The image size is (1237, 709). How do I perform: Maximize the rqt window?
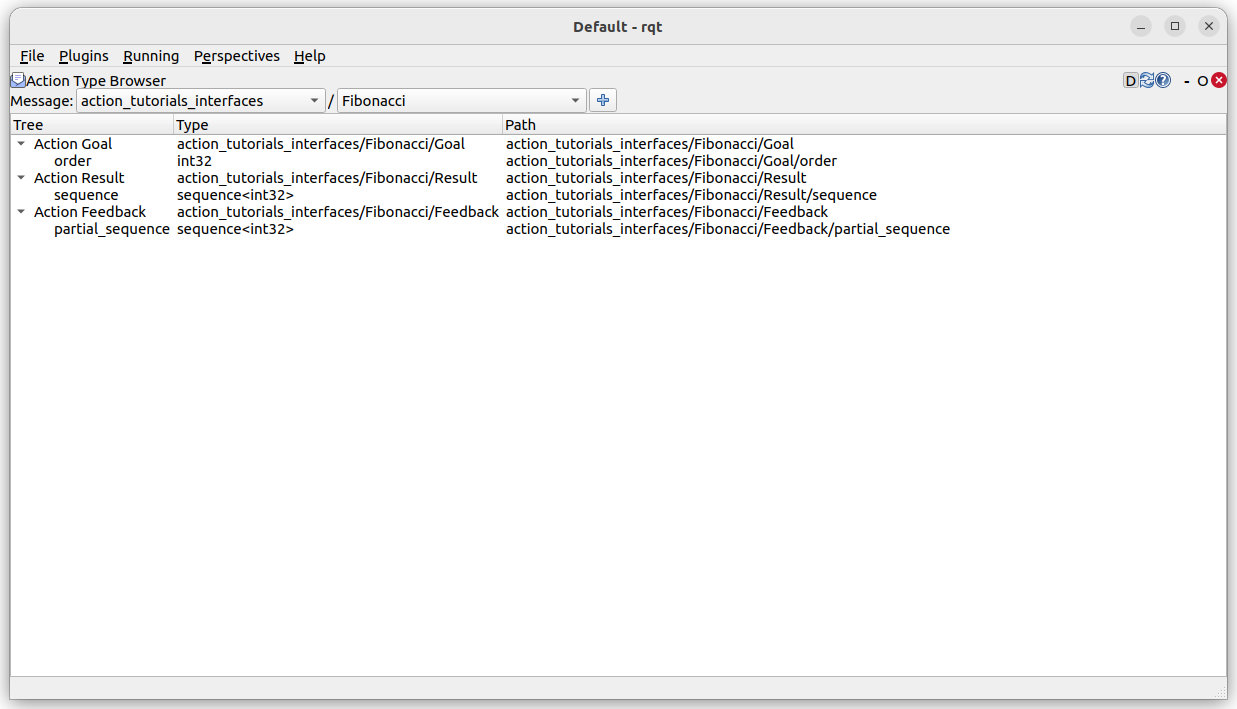pyautogui.click(x=1175, y=26)
